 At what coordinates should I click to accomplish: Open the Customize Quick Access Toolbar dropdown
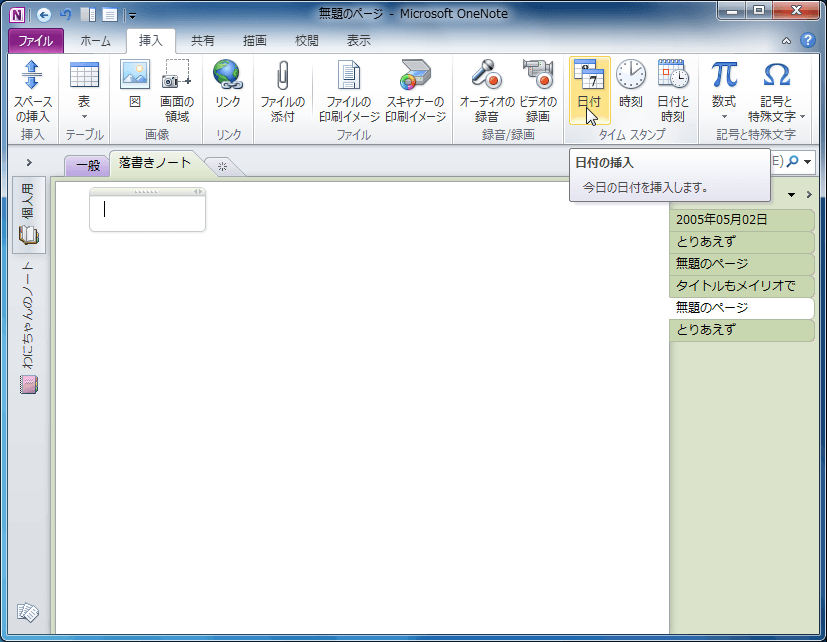click(x=132, y=15)
